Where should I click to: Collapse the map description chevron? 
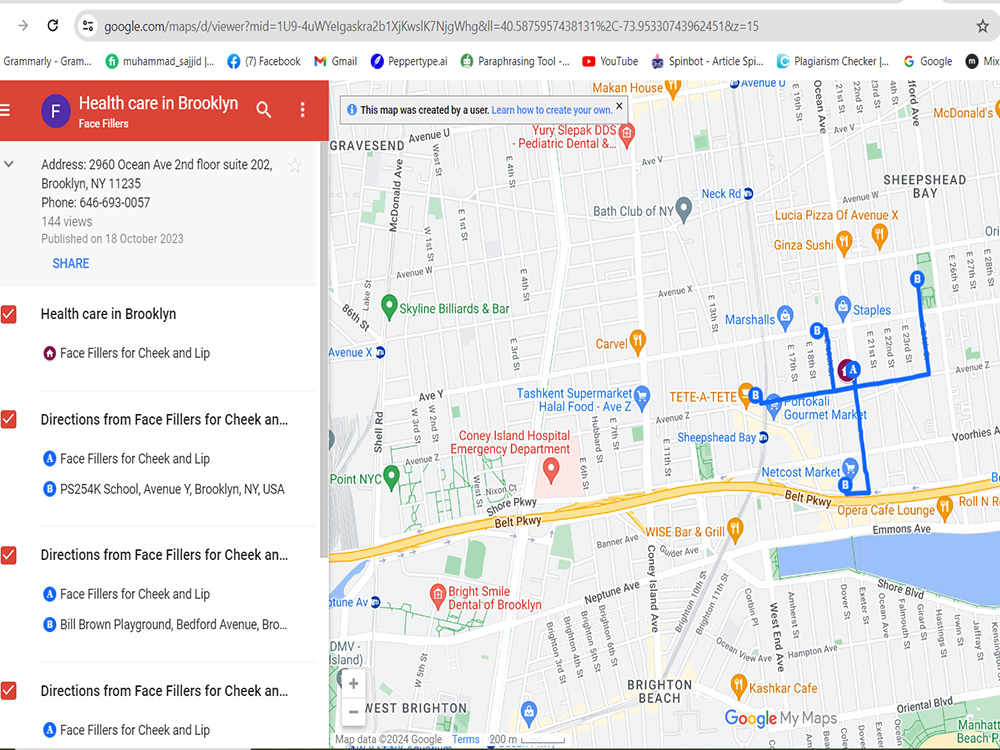pos(9,164)
